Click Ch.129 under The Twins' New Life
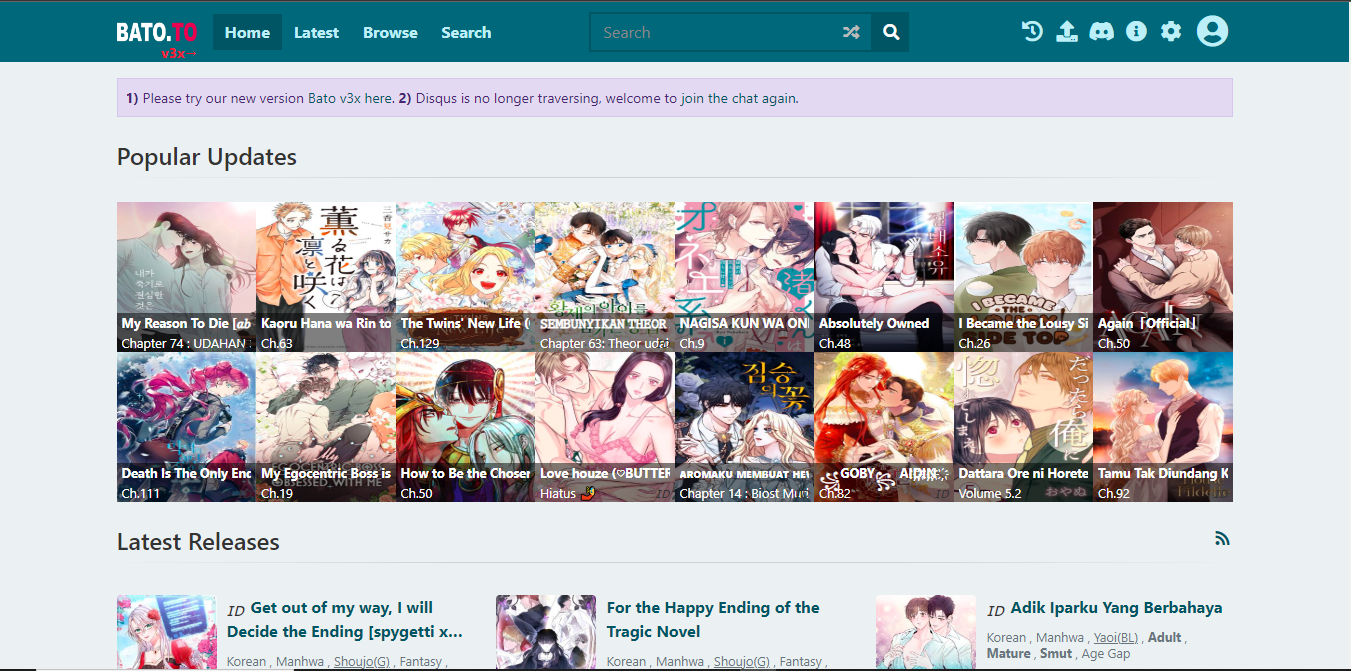Viewport: 1351px width, 671px height. (420, 343)
